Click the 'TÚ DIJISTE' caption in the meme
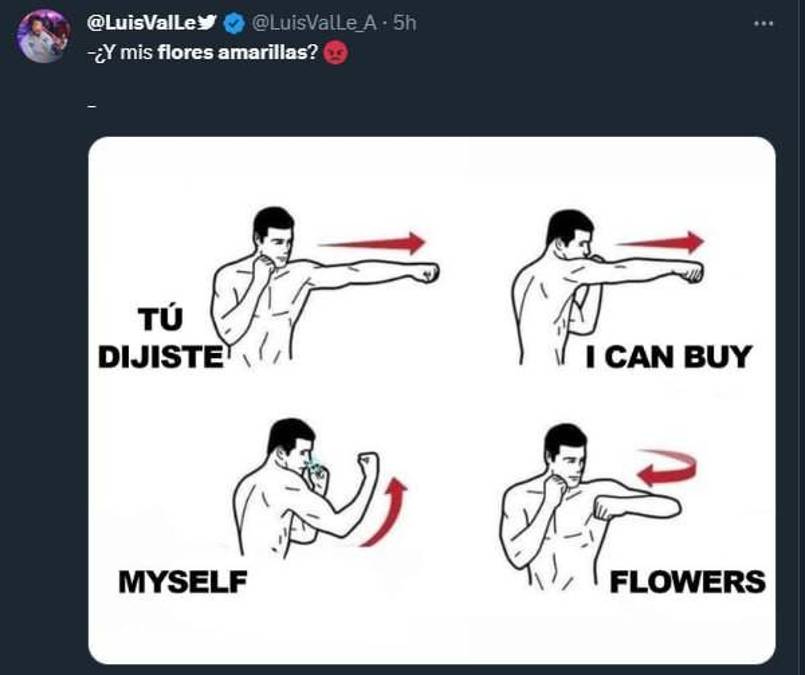 coord(161,339)
